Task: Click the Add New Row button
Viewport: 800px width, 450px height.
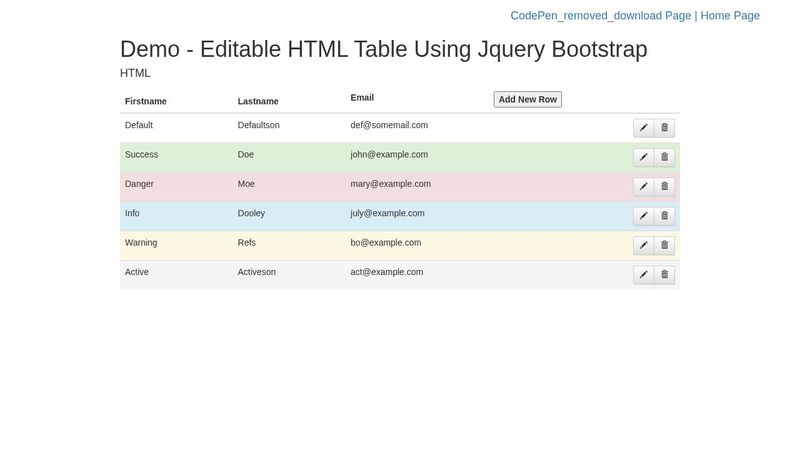Action: click(x=527, y=99)
